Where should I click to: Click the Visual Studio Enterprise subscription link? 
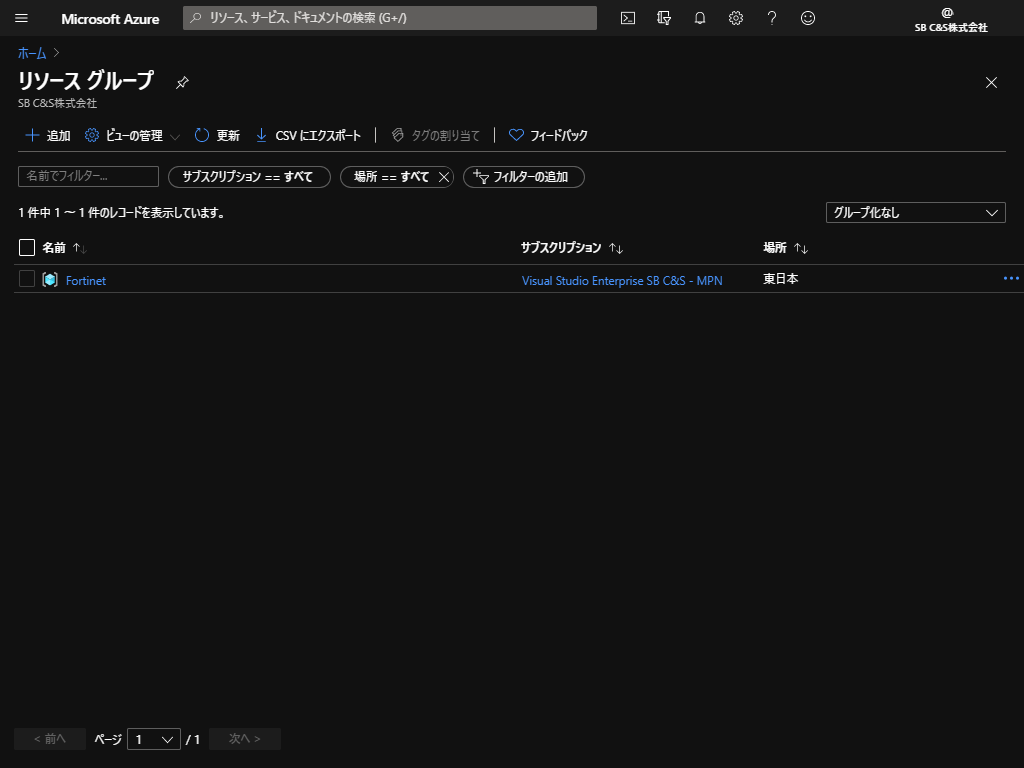(x=621, y=281)
